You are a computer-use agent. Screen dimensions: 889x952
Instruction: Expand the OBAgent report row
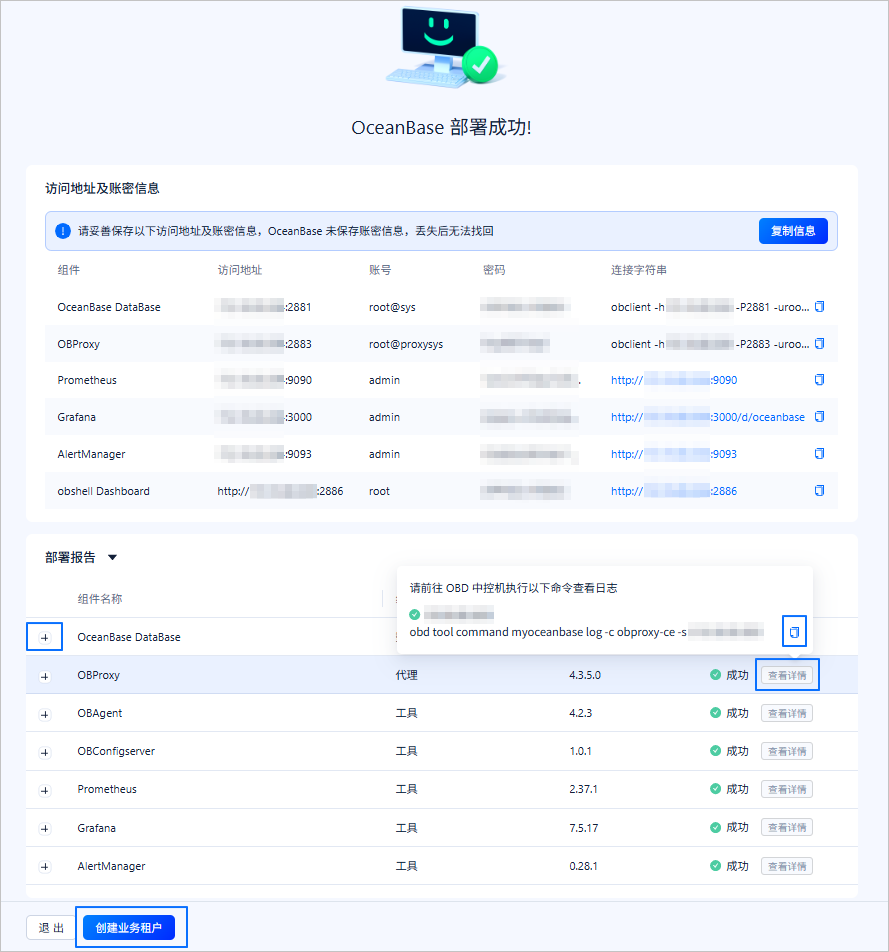pyautogui.click(x=44, y=714)
